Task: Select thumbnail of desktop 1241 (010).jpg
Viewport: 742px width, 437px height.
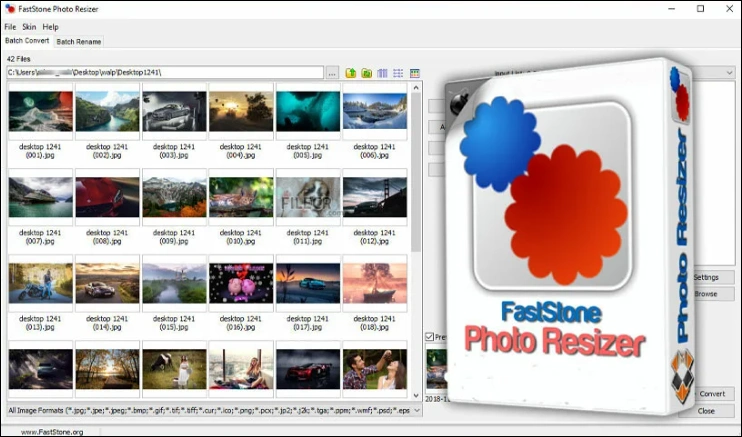Action: click(x=241, y=197)
